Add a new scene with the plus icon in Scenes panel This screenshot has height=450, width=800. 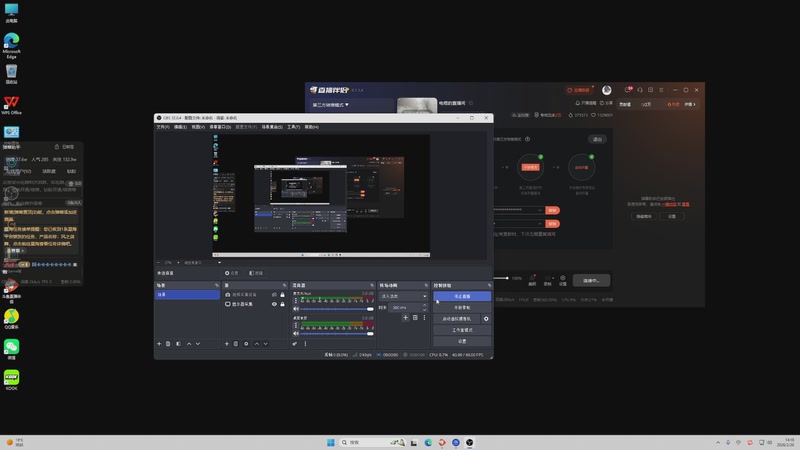pyautogui.click(x=159, y=344)
